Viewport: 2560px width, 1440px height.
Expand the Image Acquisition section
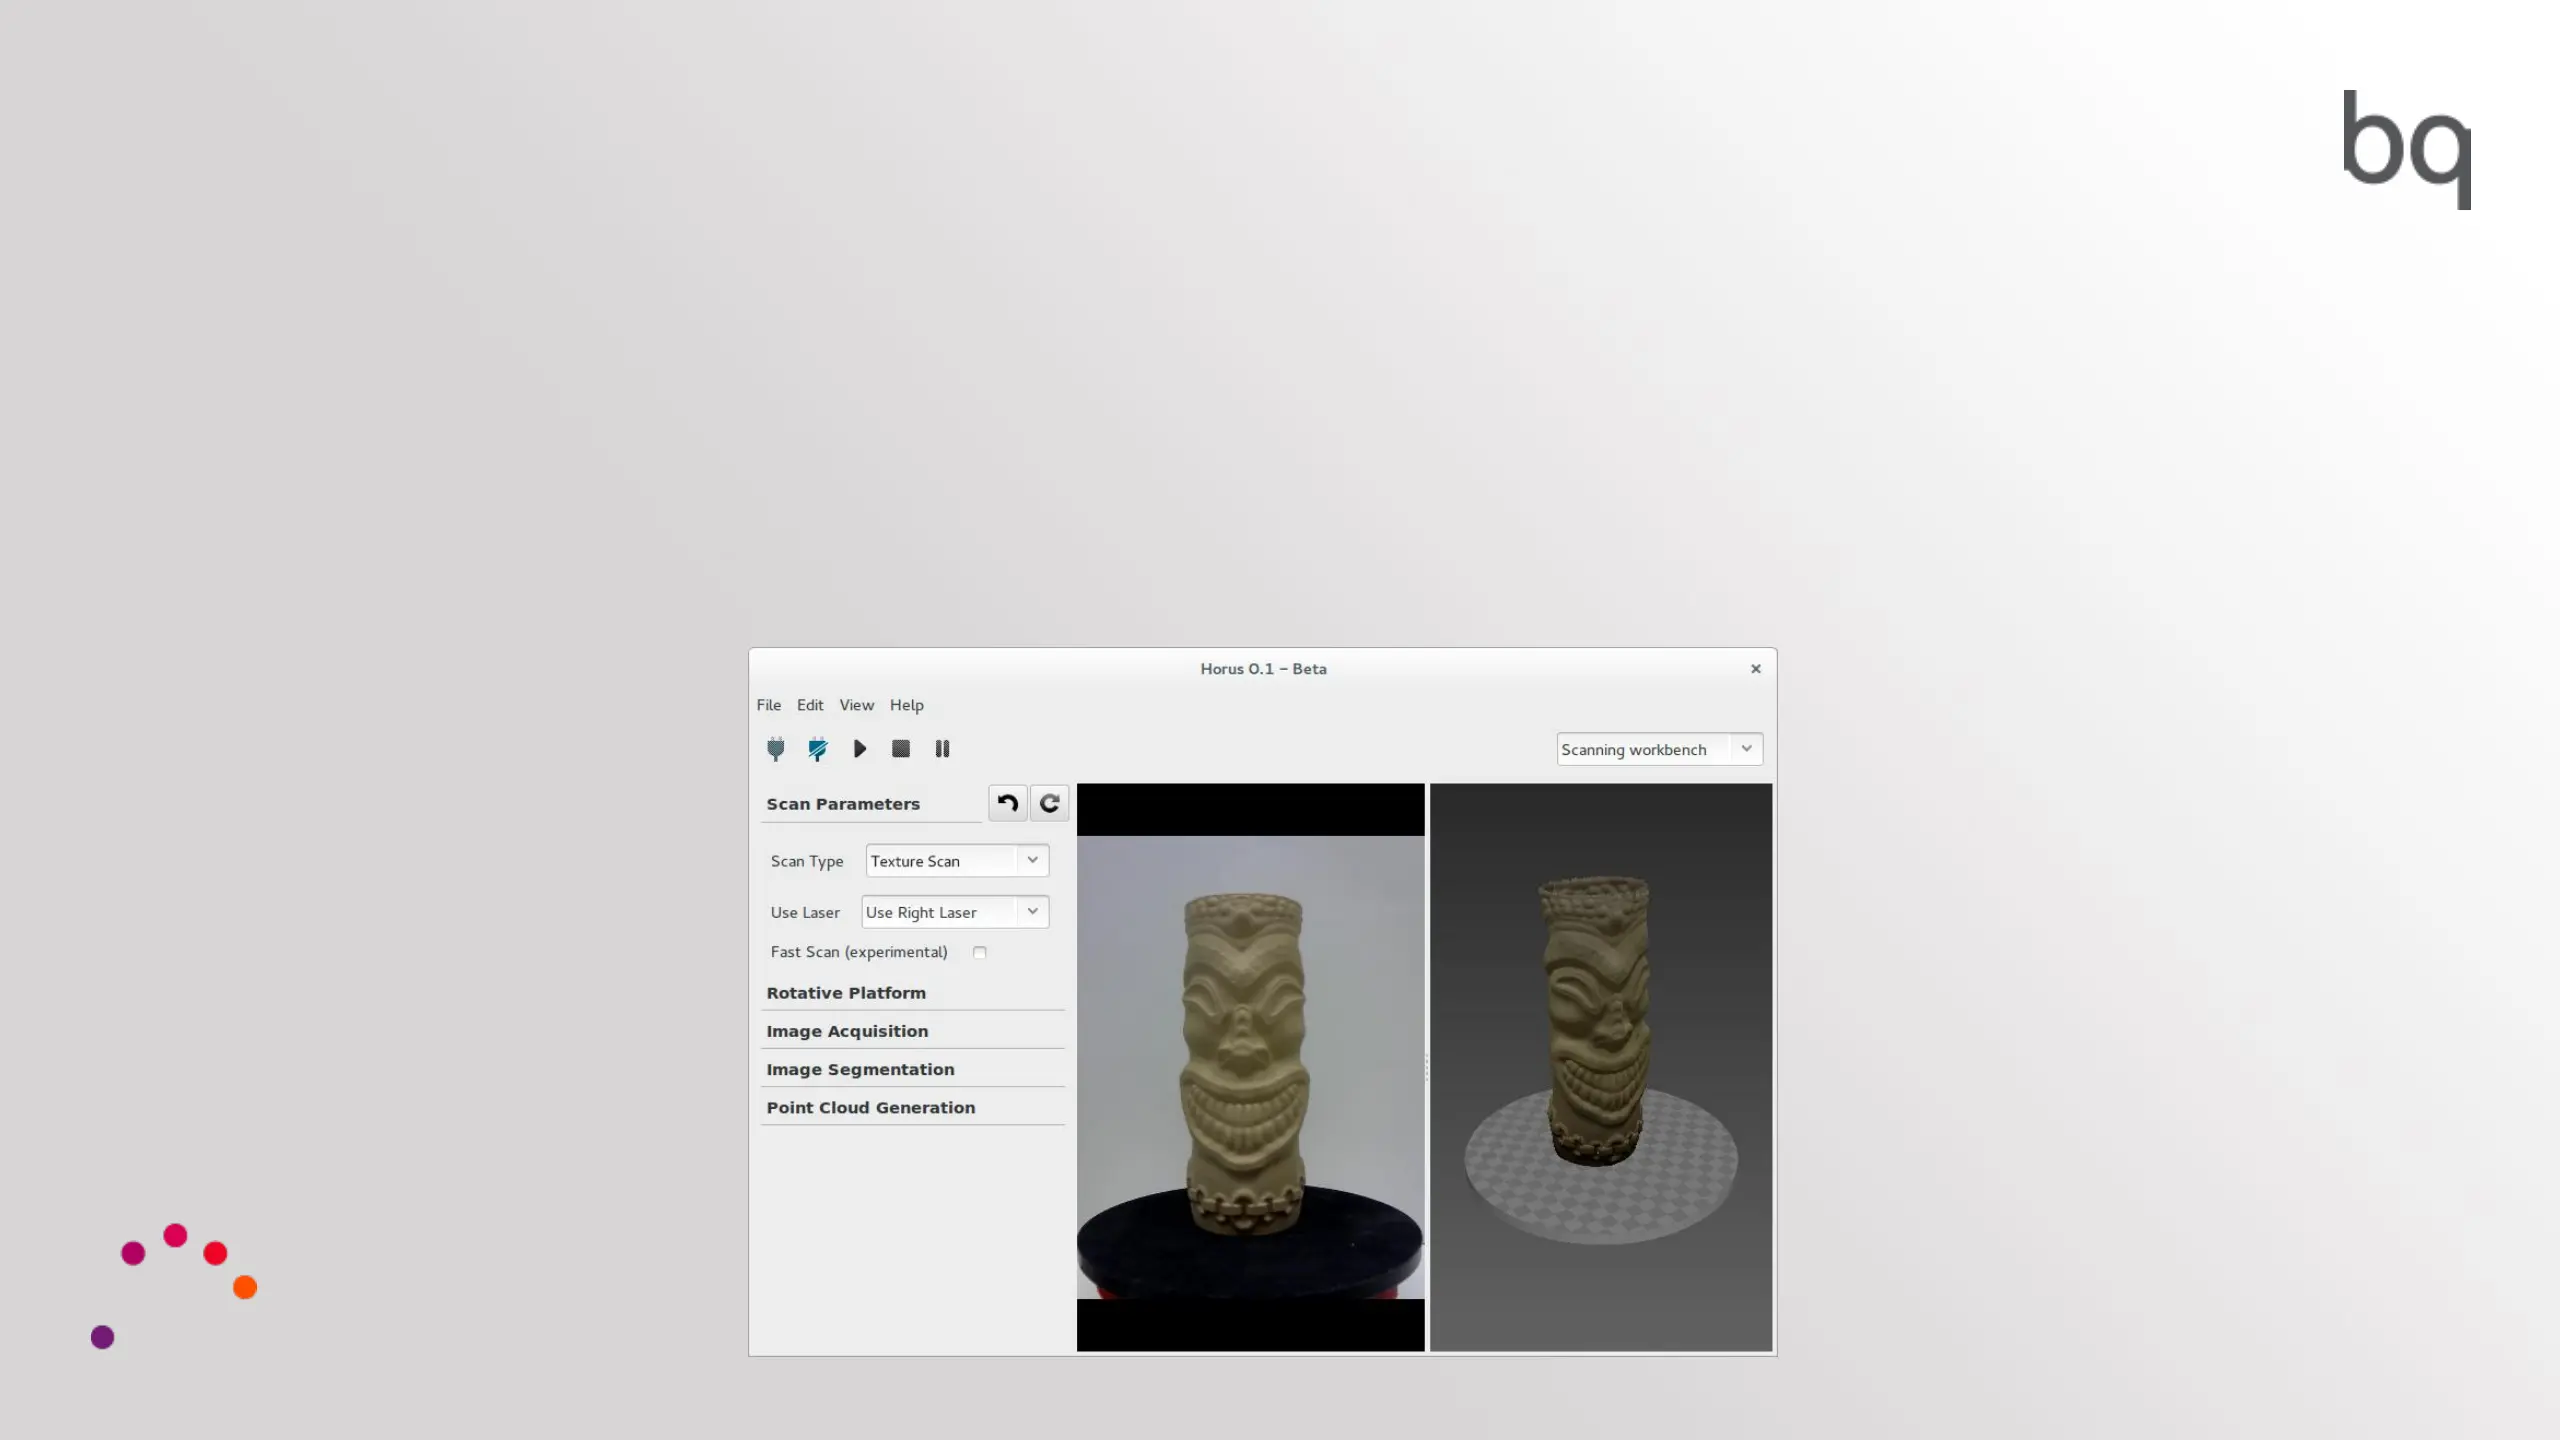click(847, 1031)
